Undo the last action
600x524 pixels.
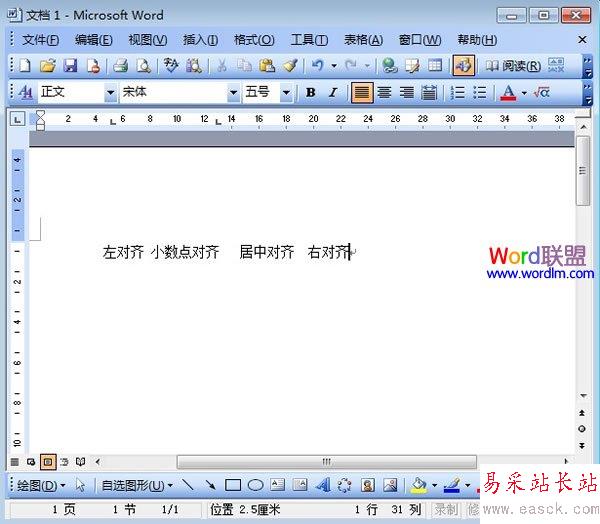point(317,66)
